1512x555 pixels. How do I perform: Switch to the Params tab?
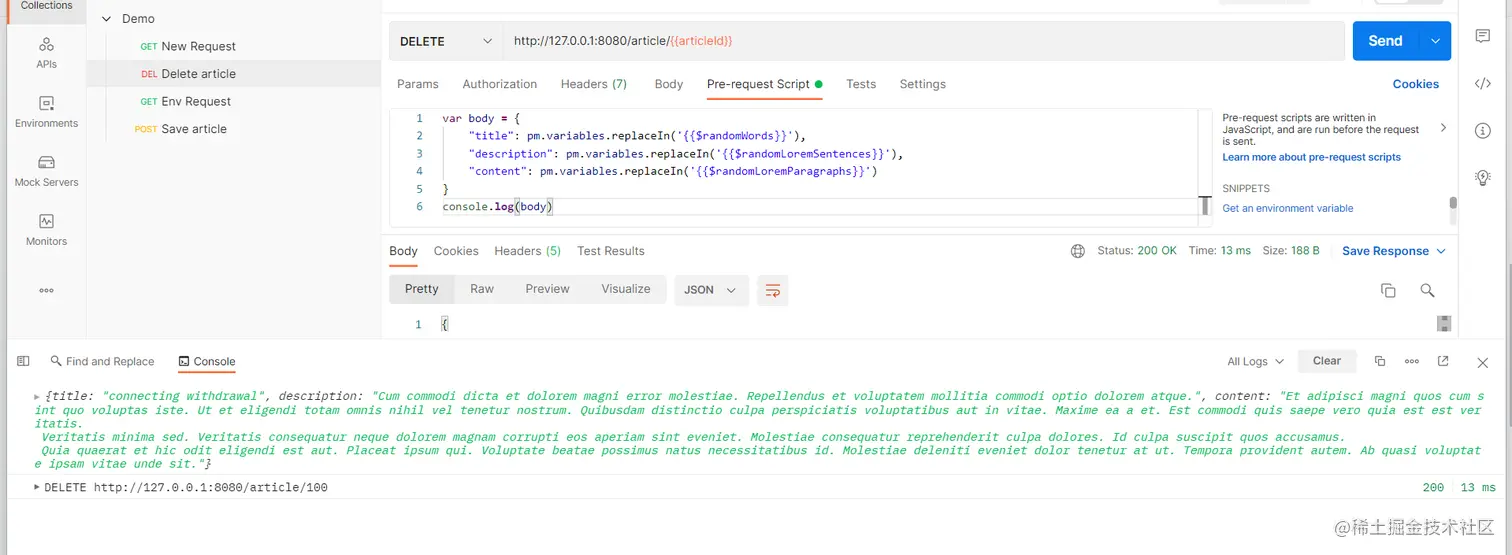coord(418,84)
